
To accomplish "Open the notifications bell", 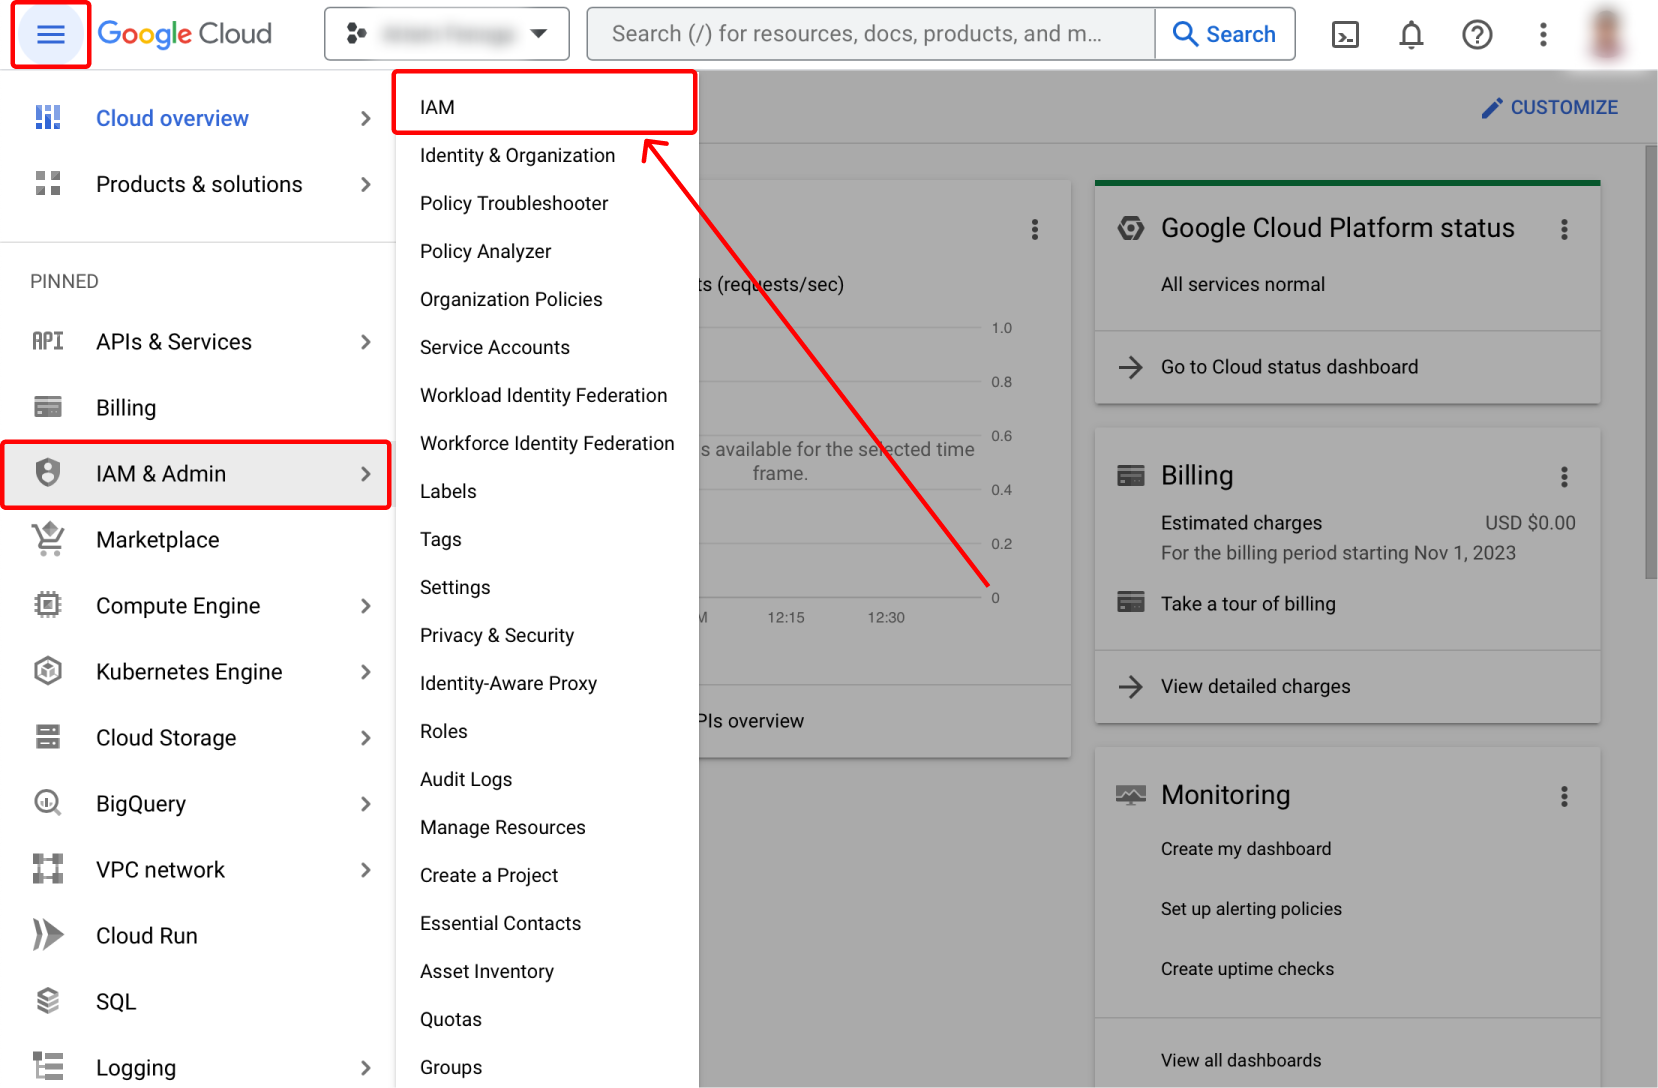I will pyautogui.click(x=1411, y=35).
